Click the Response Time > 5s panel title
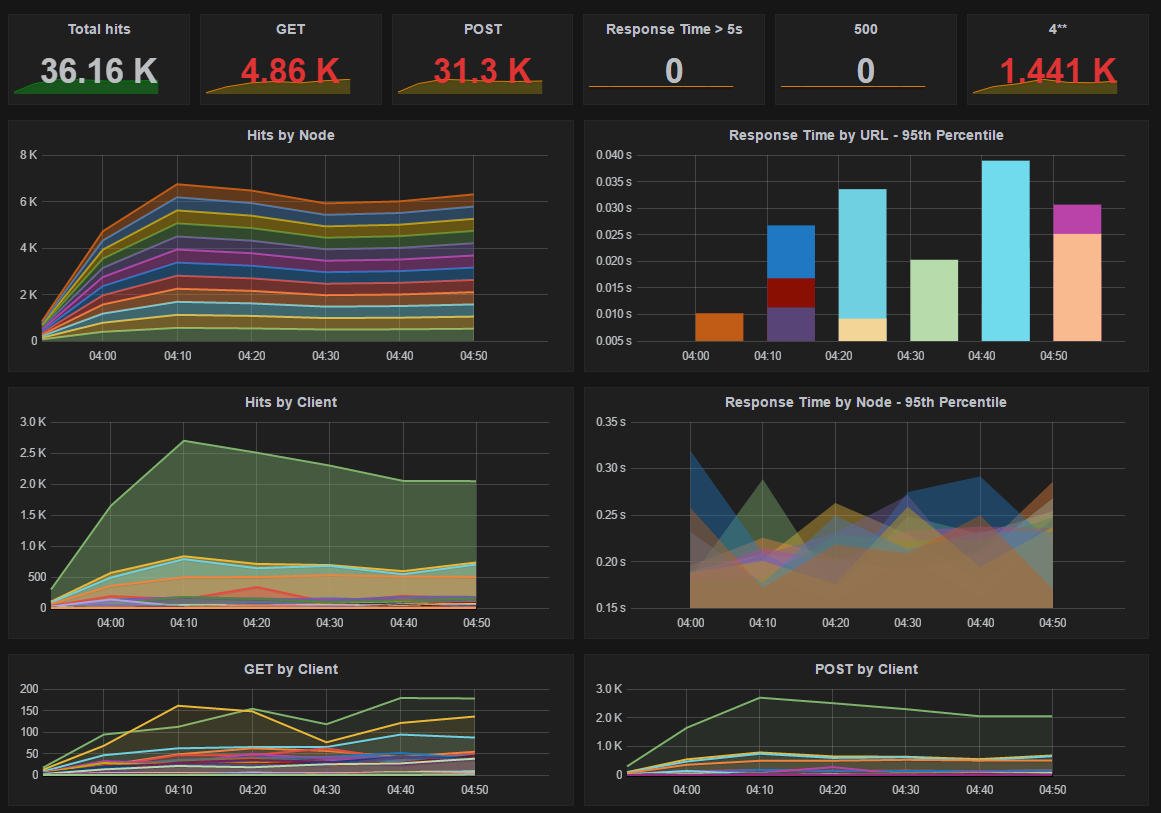 [x=674, y=30]
